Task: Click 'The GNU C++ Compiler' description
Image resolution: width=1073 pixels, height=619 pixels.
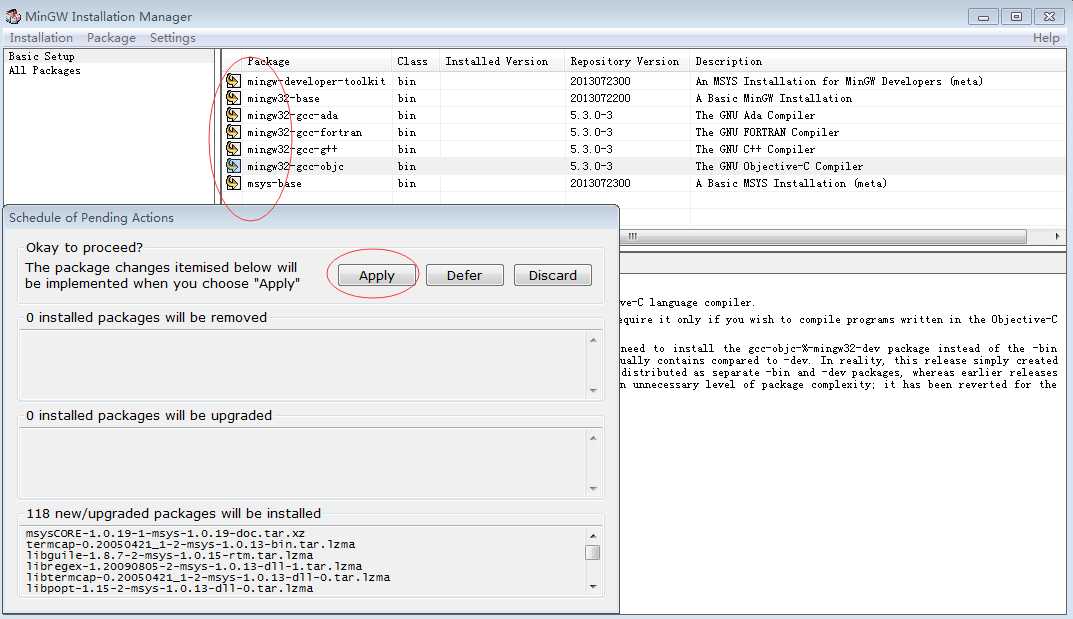Action: [755, 149]
